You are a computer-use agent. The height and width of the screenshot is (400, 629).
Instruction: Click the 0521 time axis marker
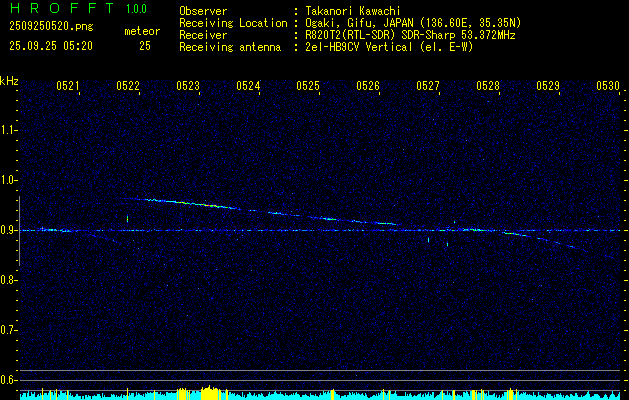tap(67, 86)
